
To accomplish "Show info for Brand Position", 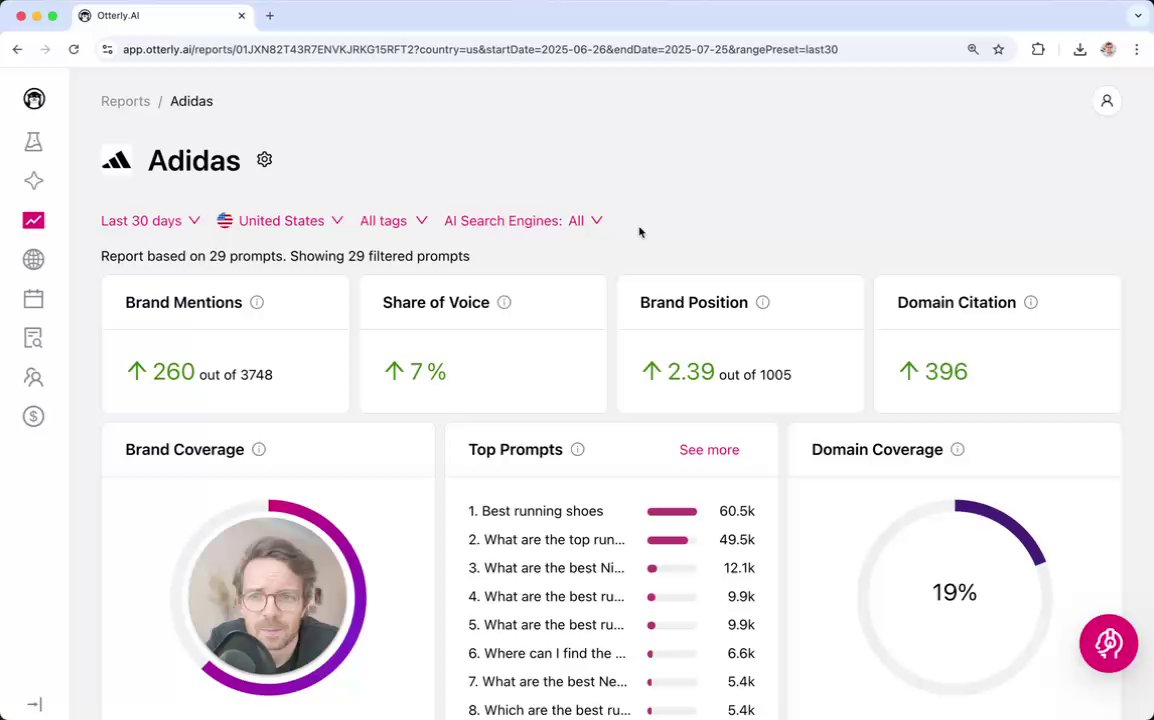I will (x=763, y=303).
